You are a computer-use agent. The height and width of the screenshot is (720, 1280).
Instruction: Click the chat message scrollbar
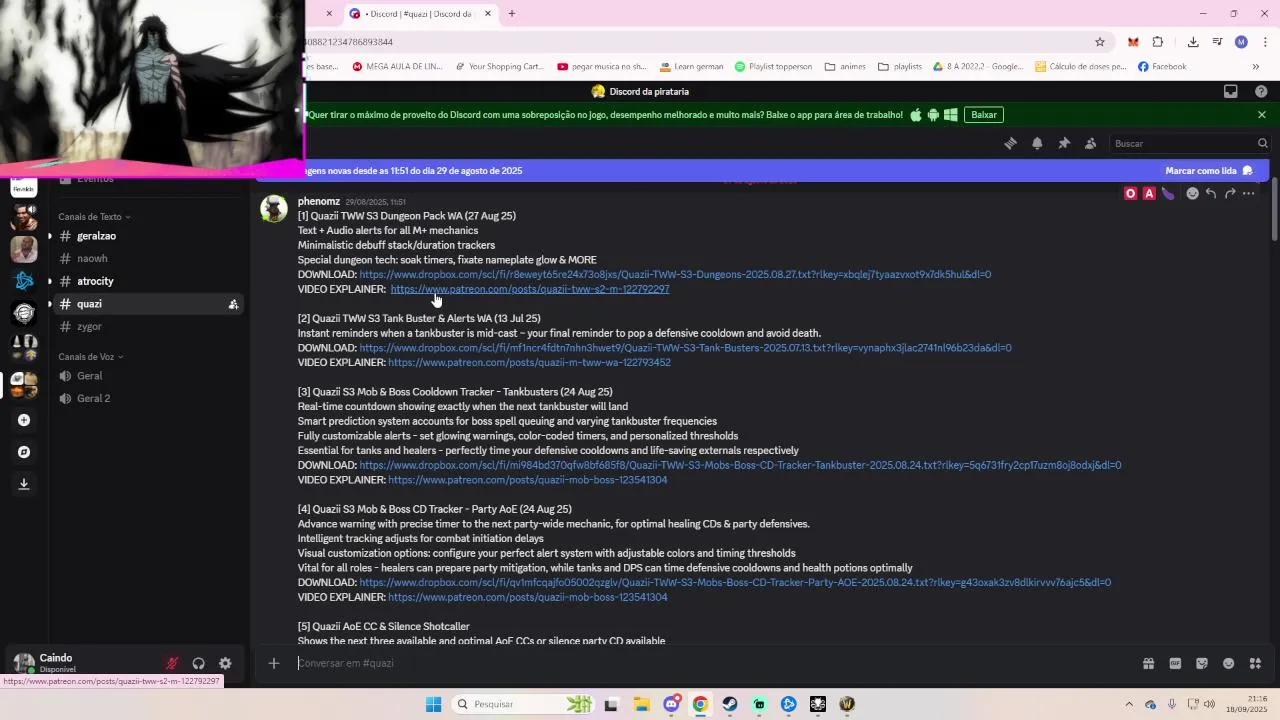coord(1274,210)
